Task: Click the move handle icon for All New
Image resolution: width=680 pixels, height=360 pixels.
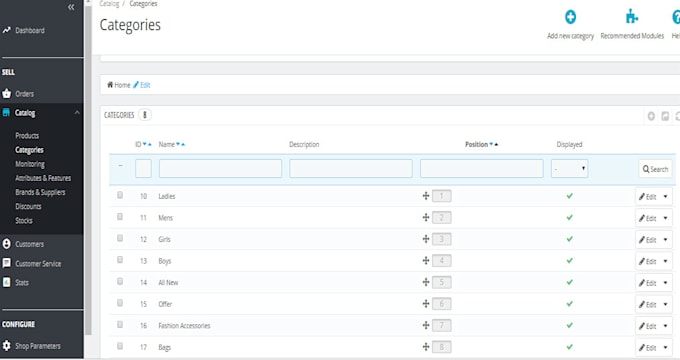Action: point(426,282)
